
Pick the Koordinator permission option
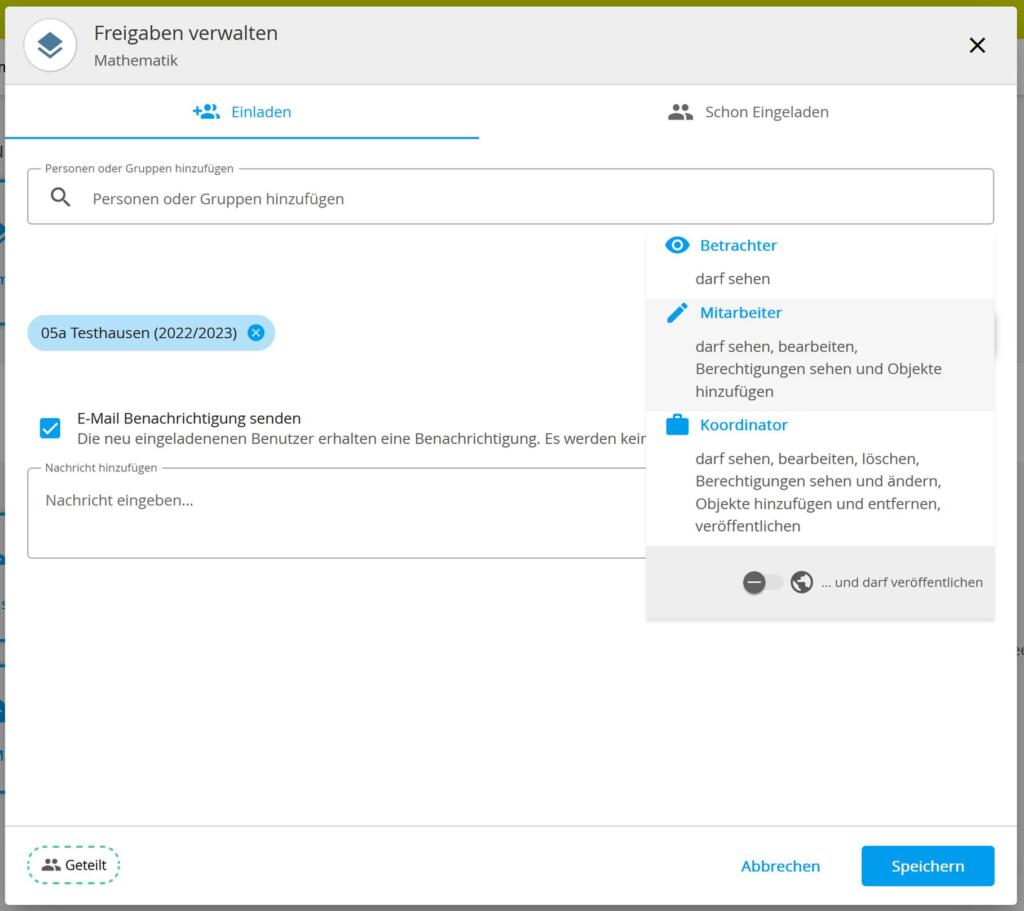pos(820,479)
